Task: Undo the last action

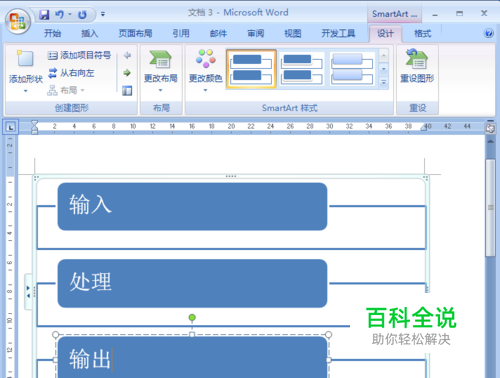Action: [x=59, y=14]
